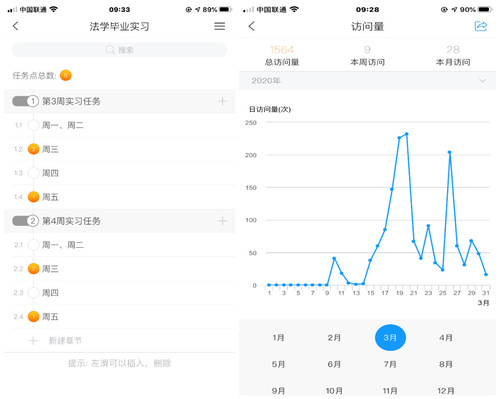Image resolution: width=499 pixels, height=399 pixels.
Task: Select the empty circle for 1.1 周一、周二
Action: [33, 125]
